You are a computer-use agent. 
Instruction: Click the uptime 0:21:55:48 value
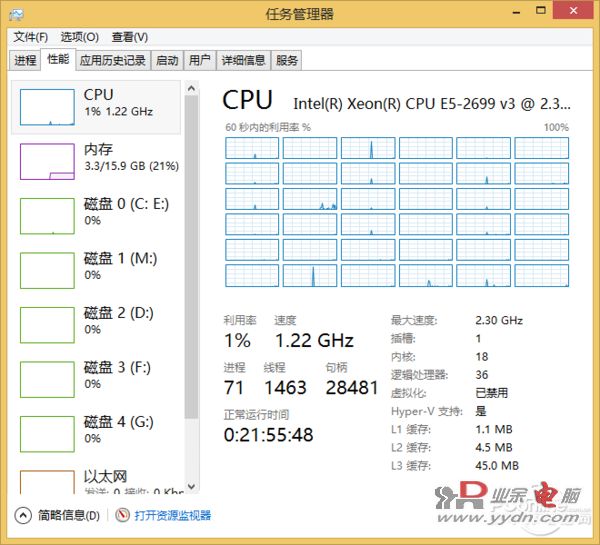pos(268,435)
